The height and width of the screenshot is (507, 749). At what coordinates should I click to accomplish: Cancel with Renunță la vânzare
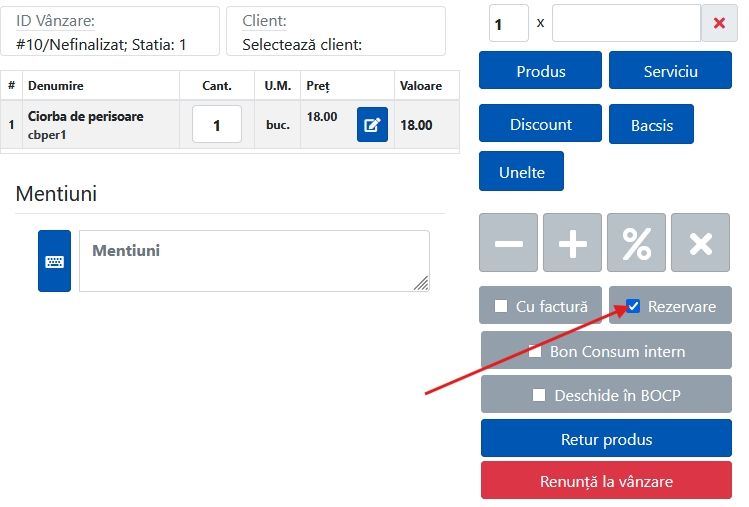(606, 481)
